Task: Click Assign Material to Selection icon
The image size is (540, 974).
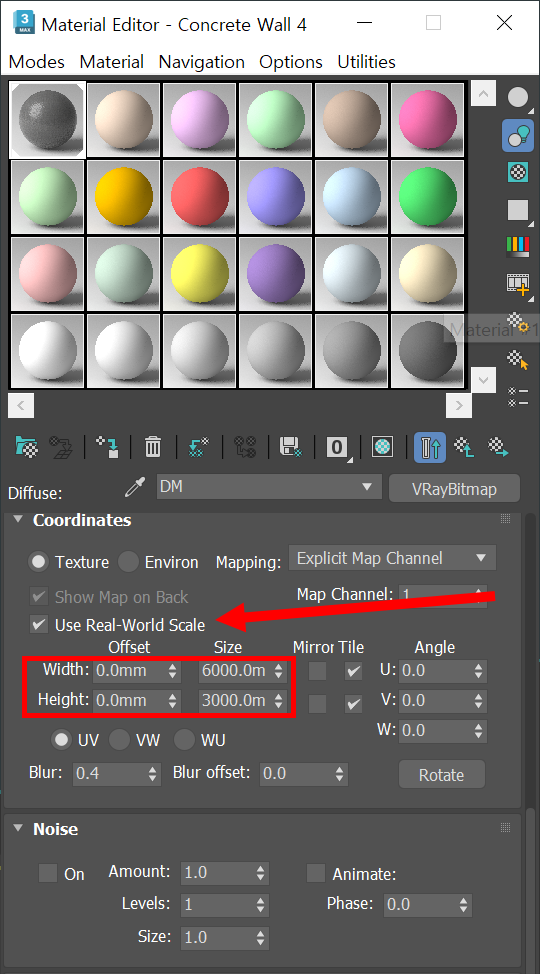Action: 107,447
